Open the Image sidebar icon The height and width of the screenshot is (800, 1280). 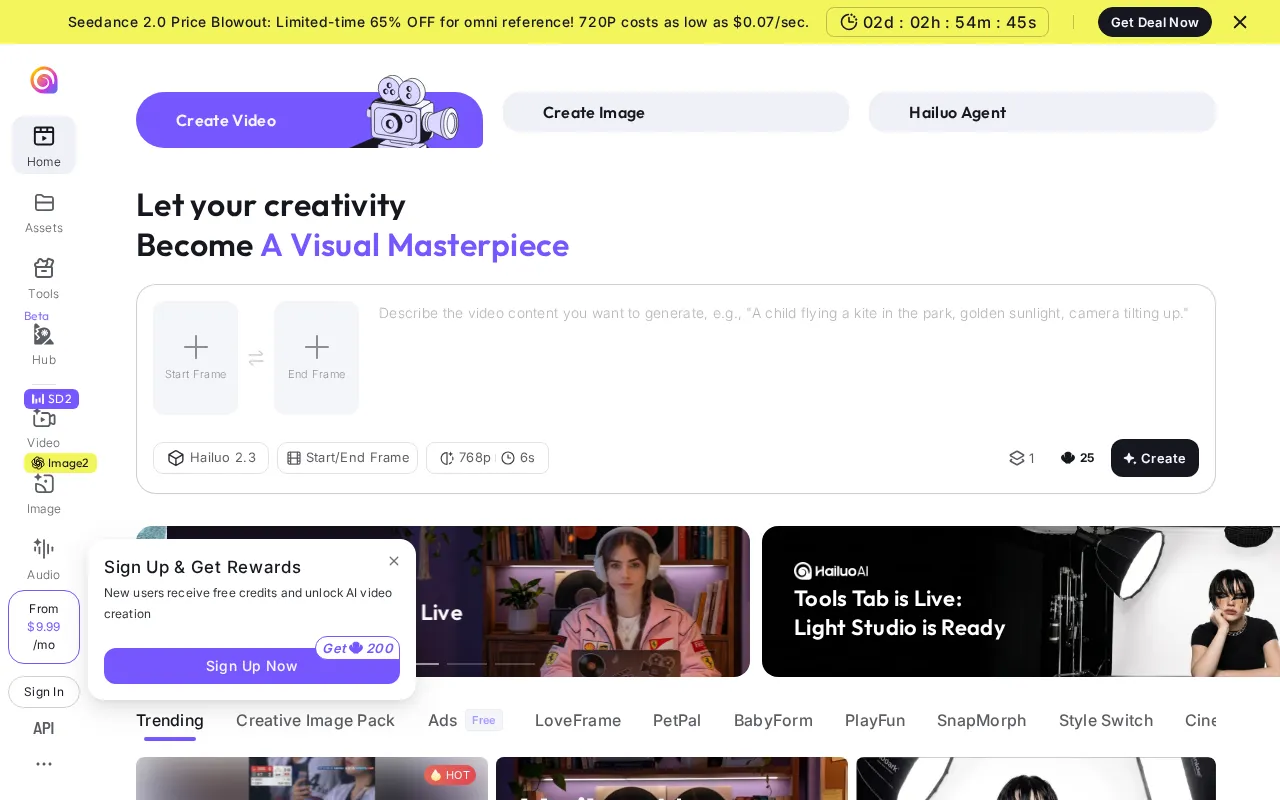(44, 484)
